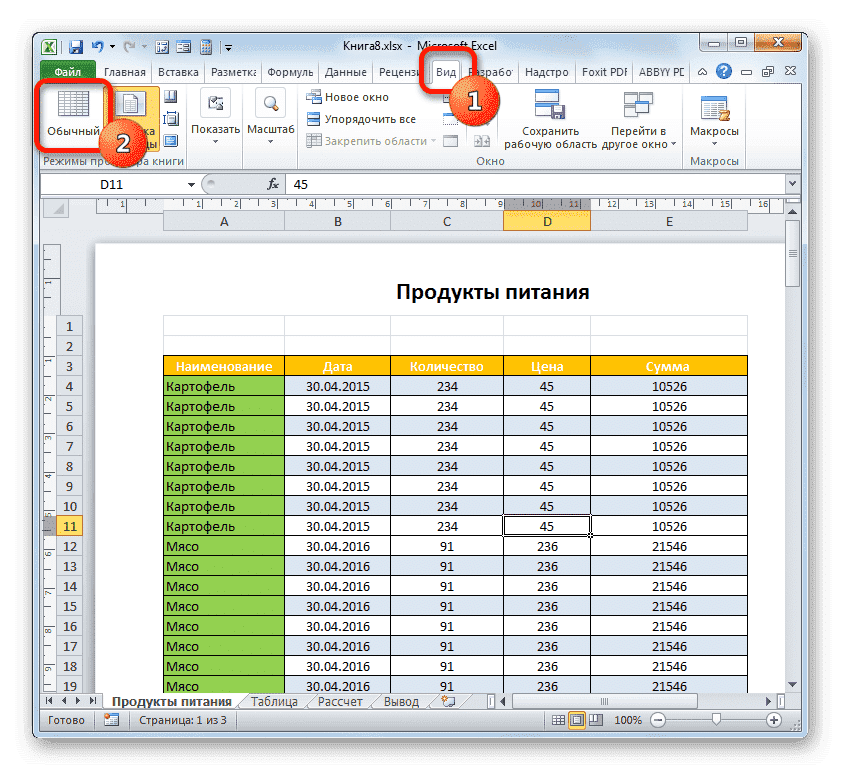Click the Undo arrow icon
This screenshot has width=841, height=771.
[98, 46]
